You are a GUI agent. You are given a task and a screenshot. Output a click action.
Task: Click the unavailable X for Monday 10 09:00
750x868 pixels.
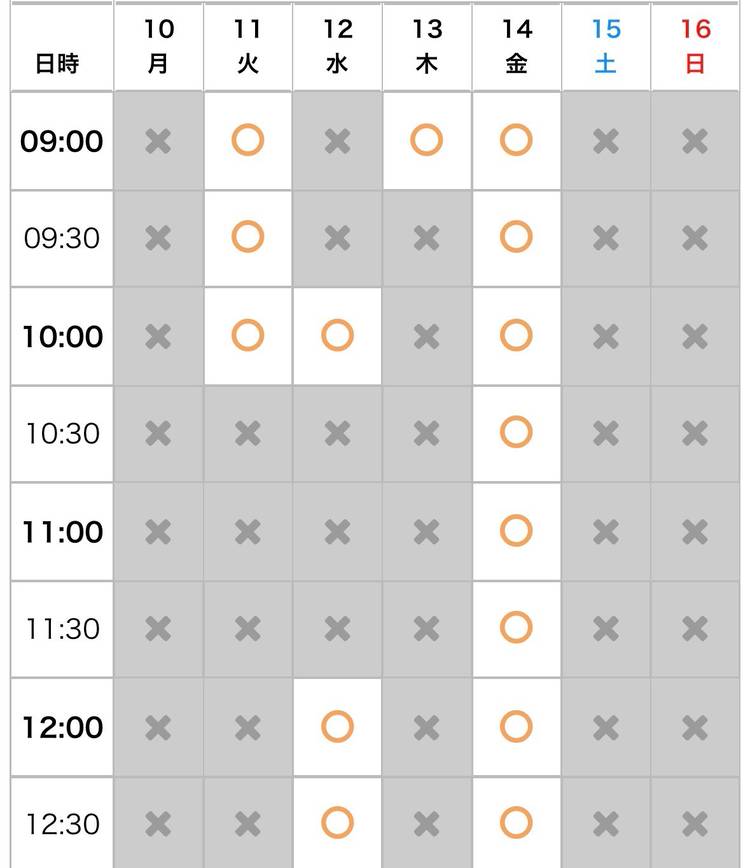click(x=158, y=140)
